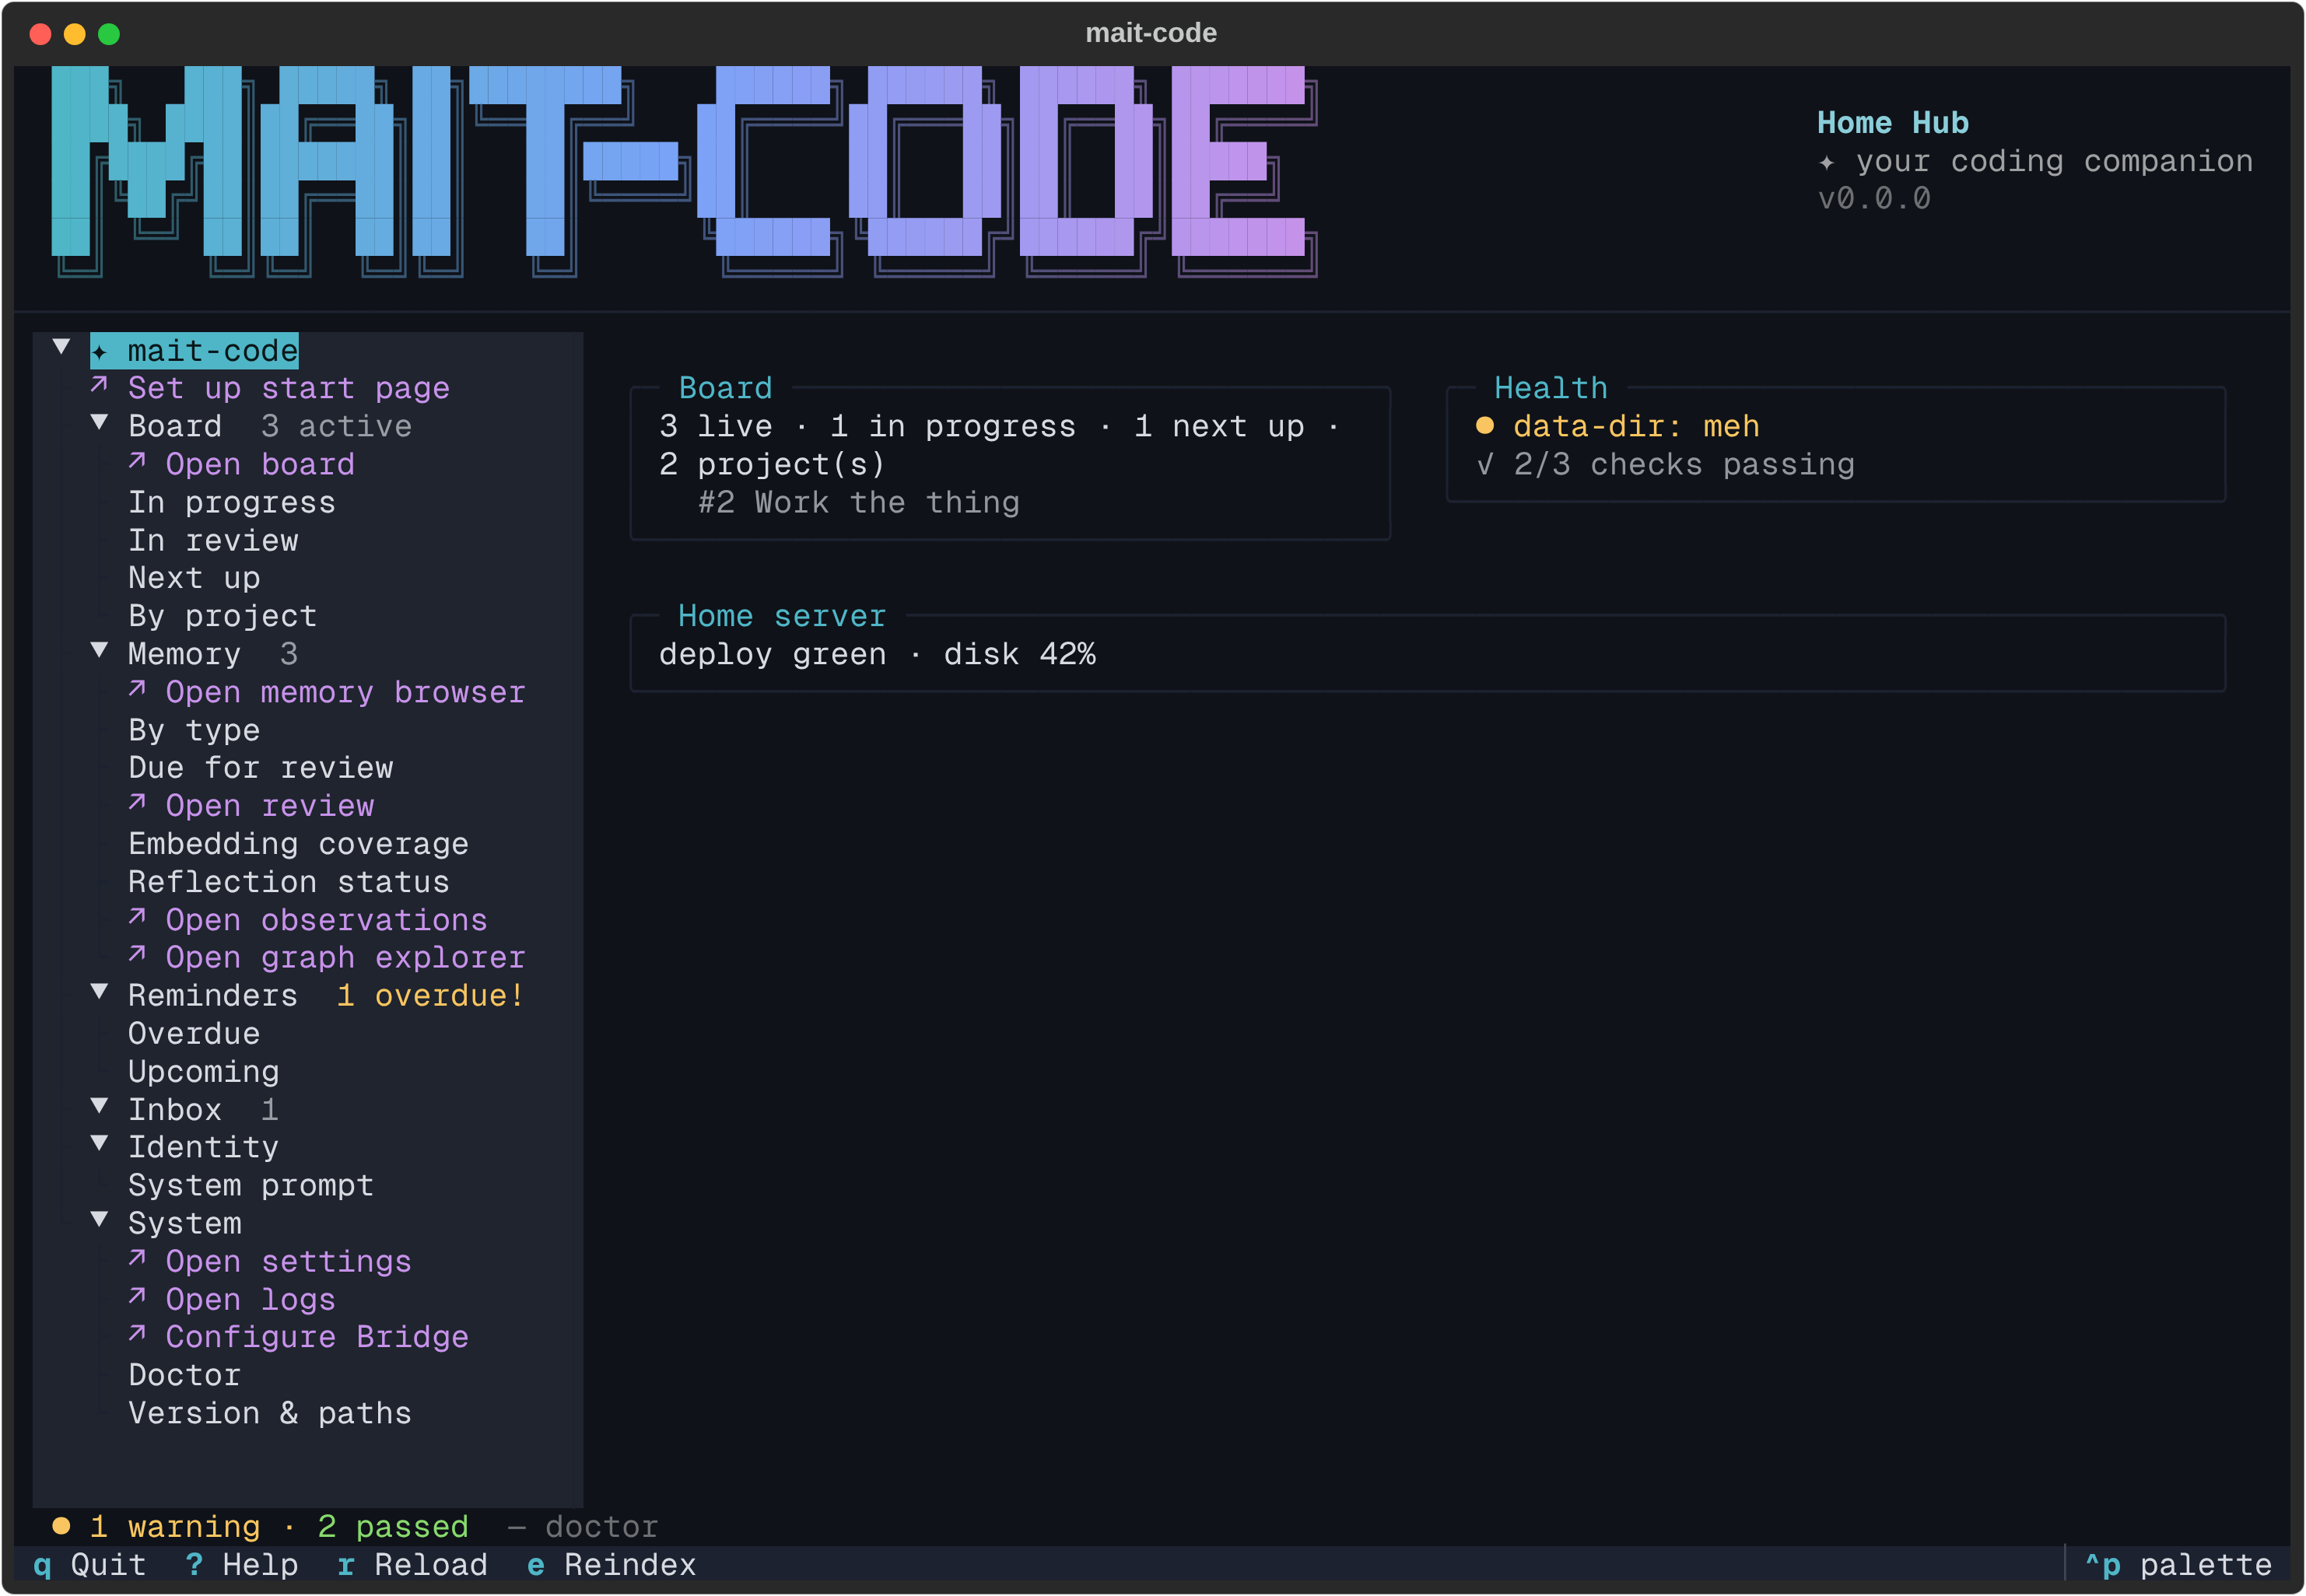Viewport: 2306px width, 1596px height.
Task: Collapse the Inbox section triangle
Action: click(99, 1106)
